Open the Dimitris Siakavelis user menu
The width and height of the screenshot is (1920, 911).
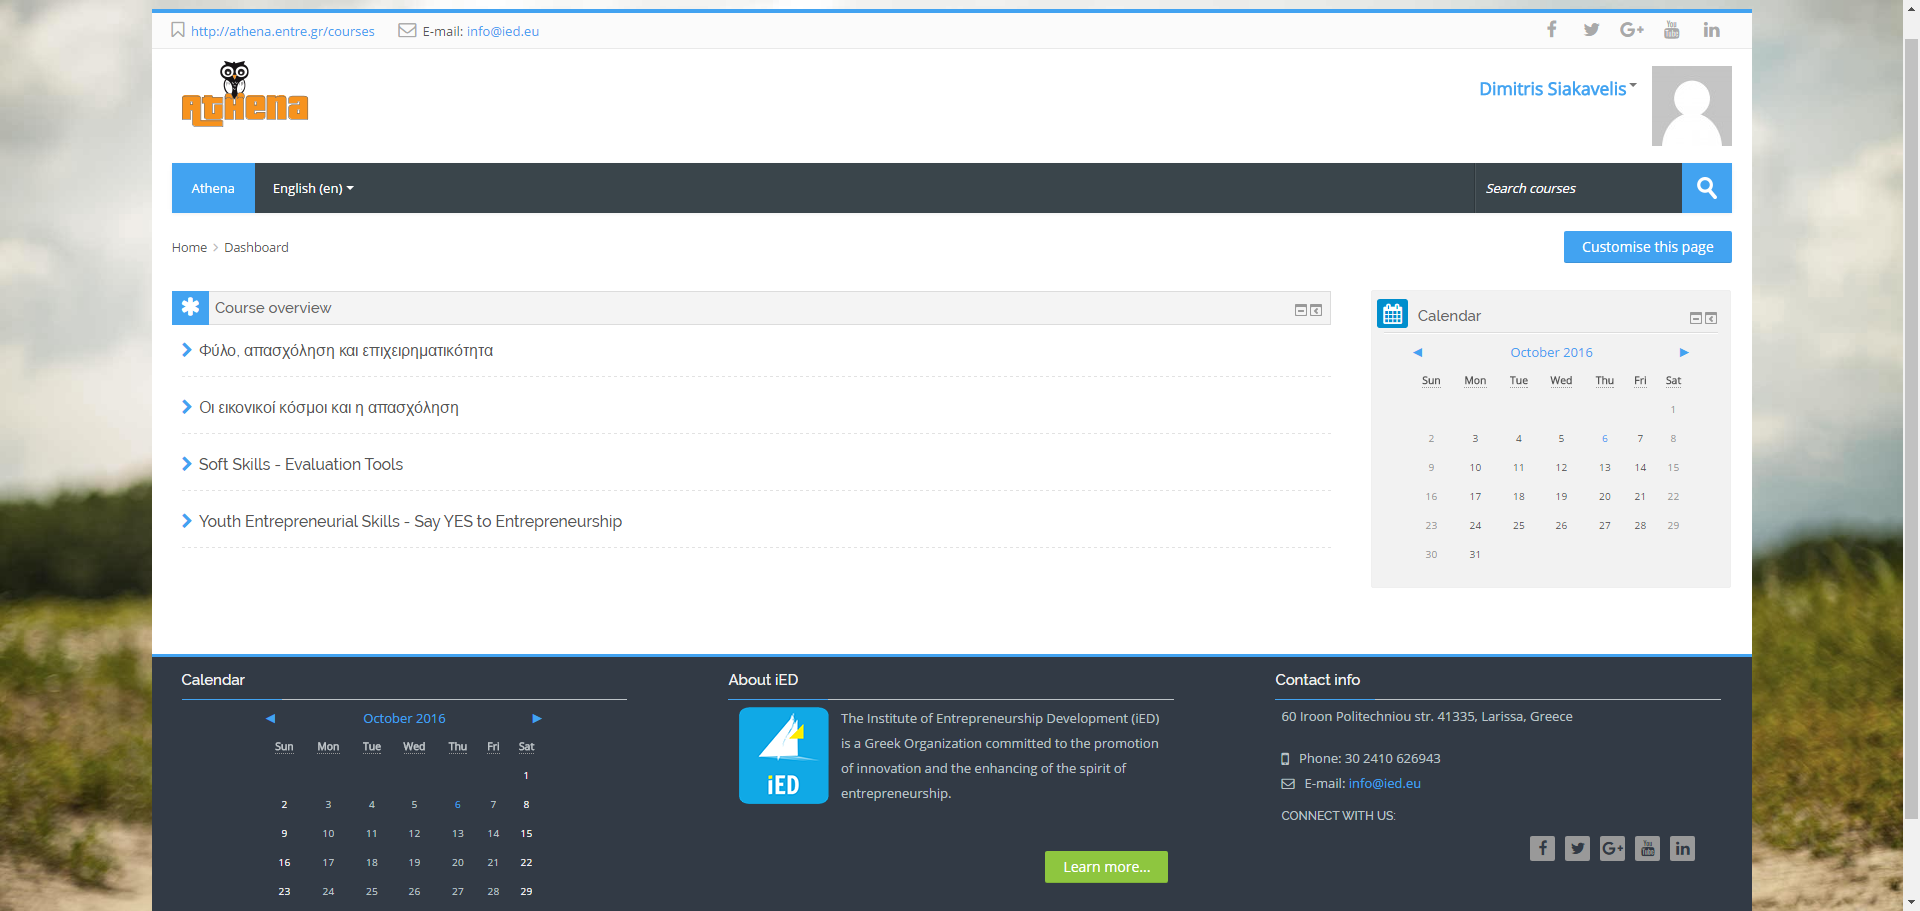pos(1557,89)
